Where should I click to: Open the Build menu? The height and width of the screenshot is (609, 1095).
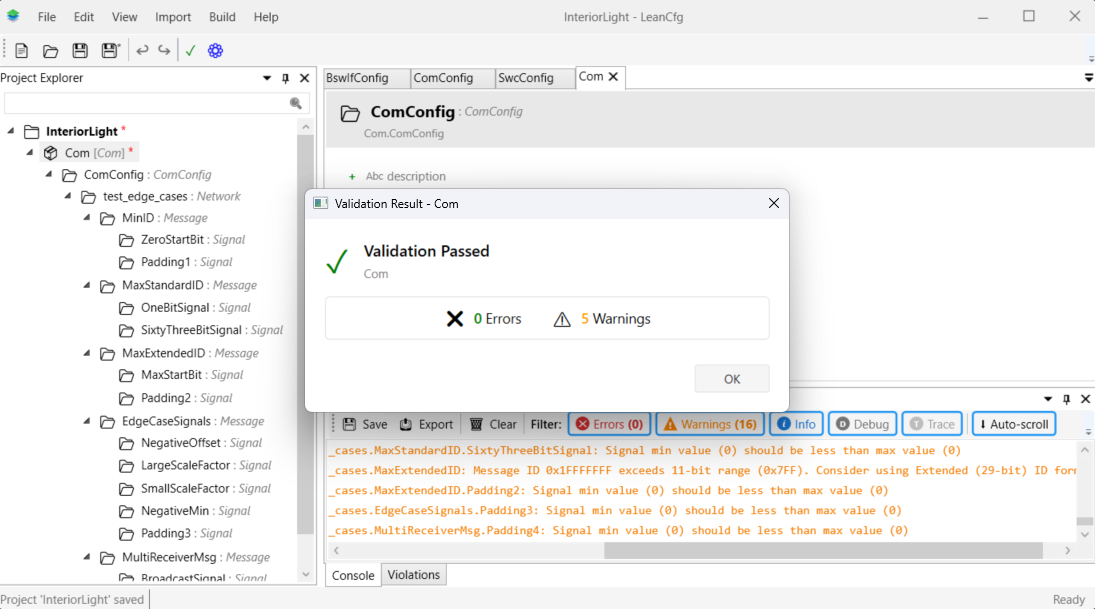pyautogui.click(x=222, y=17)
